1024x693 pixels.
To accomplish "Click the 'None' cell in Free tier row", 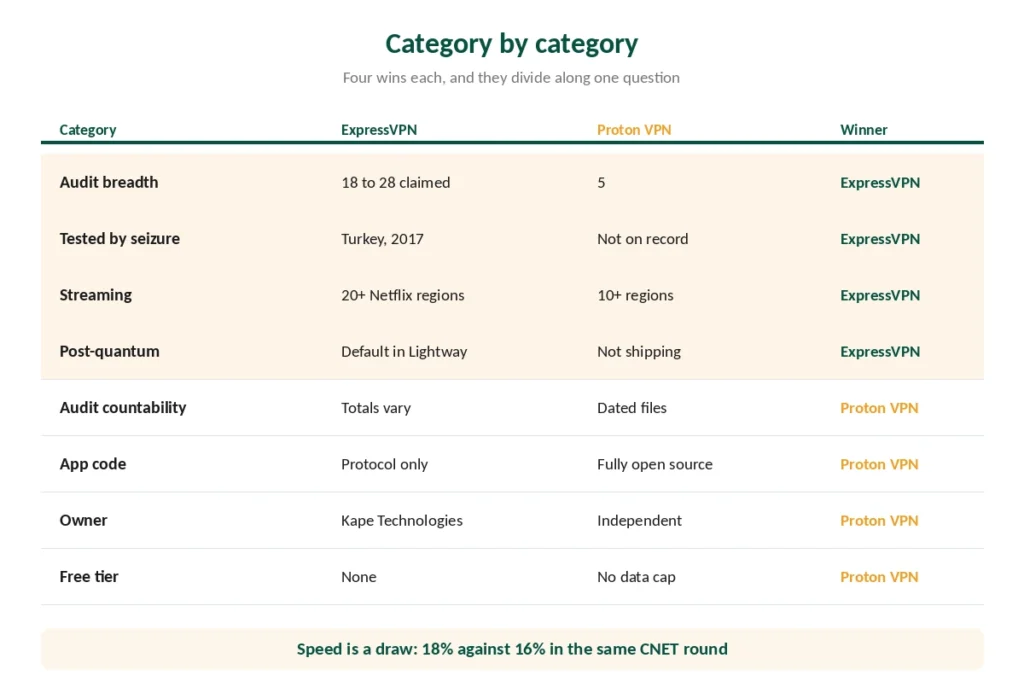I will [359, 577].
